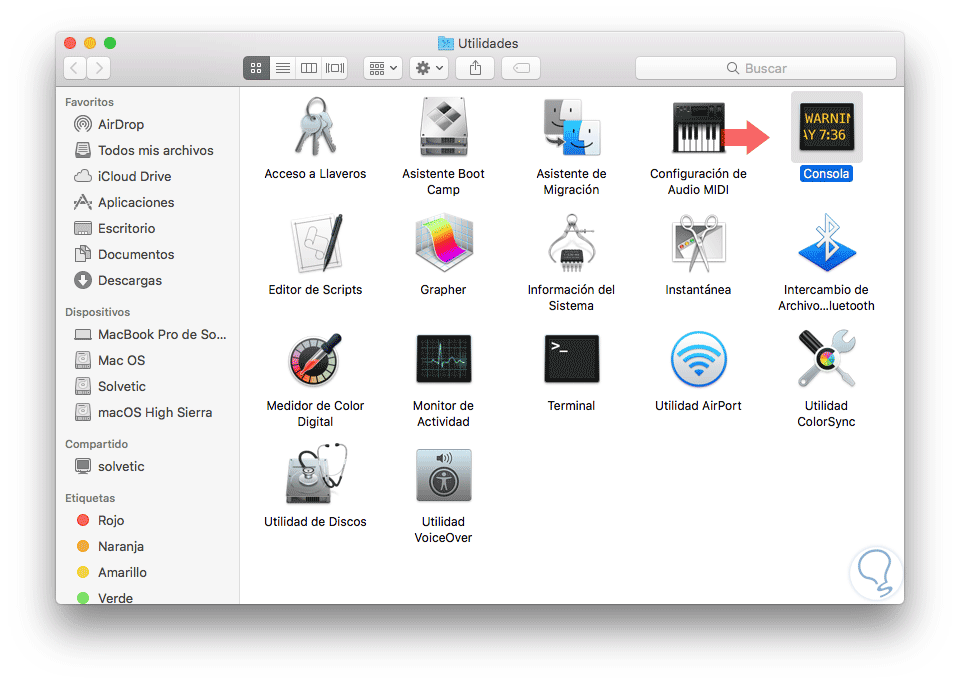Image resolution: width=960 pixels, height=684 pixels.
Task: Click the Utilidades folder icon in title
Action: tap(446, 43)
